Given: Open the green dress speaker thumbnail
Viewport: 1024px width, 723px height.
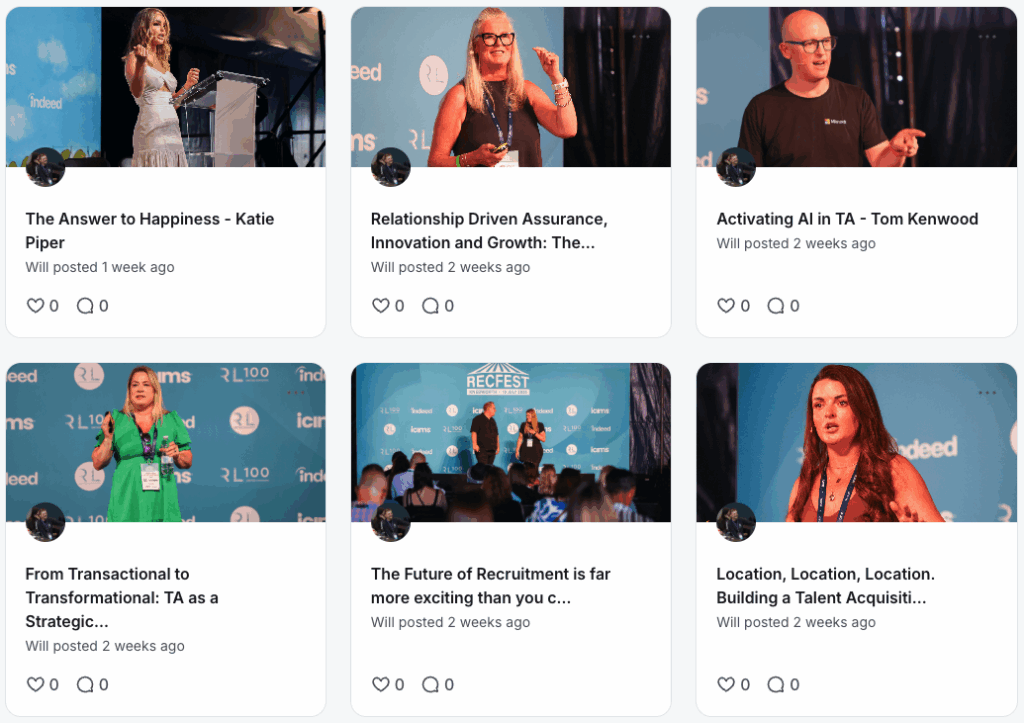Looking at the screenshot, I should point(166,442).
